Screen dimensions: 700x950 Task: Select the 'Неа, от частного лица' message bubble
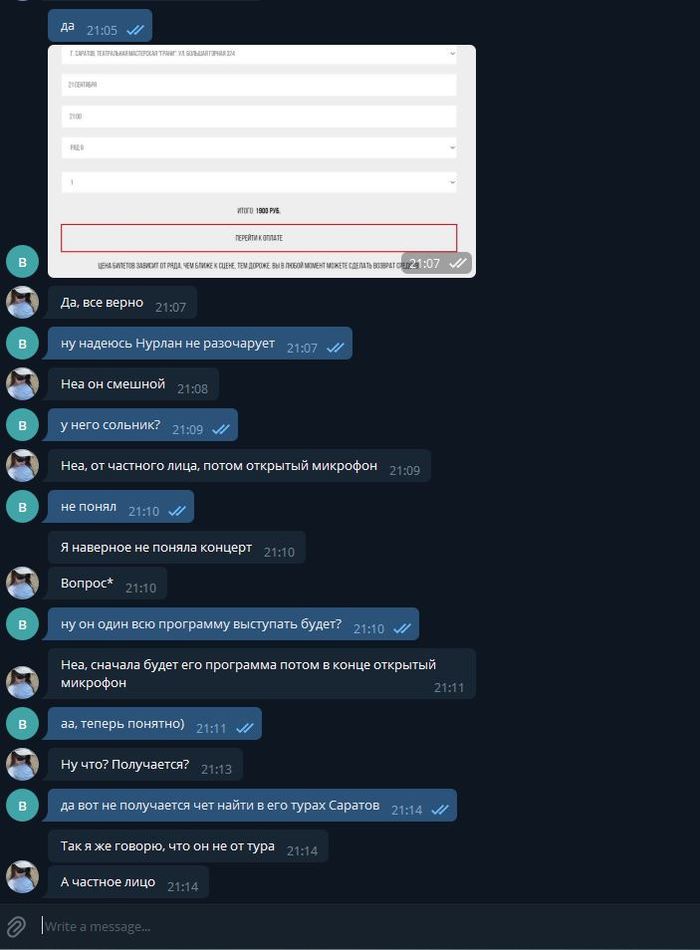pyautogui.click(x=239, y=466)
